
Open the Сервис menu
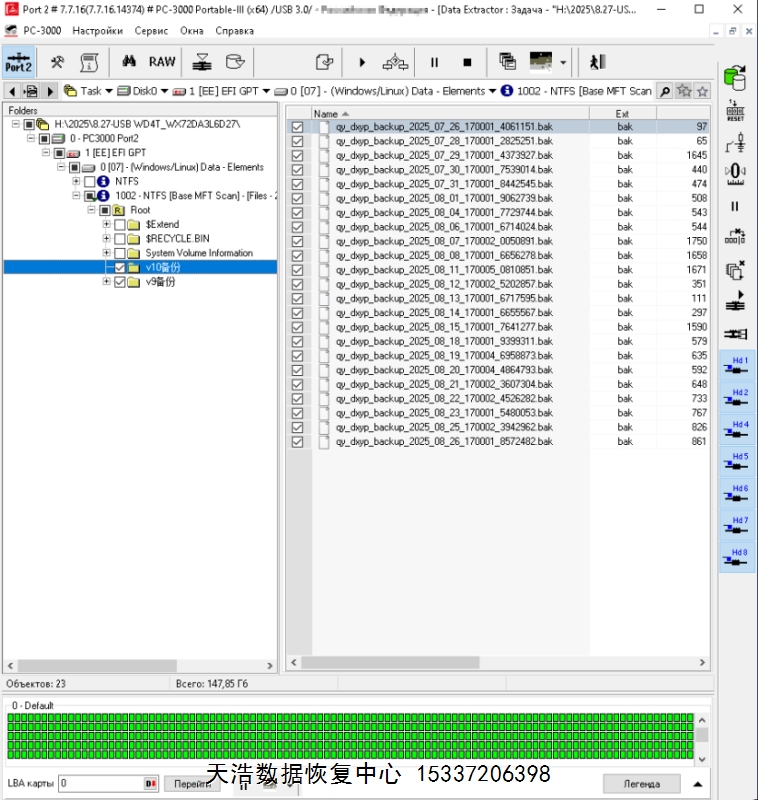[151, 31]
